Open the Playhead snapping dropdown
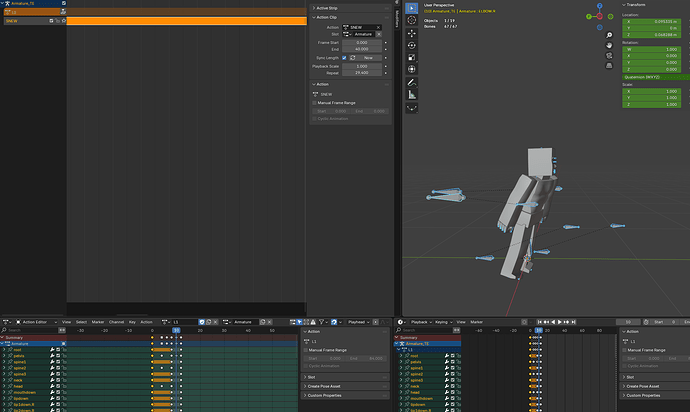Viewport: 690px width, 412px height. coord(359,322)
